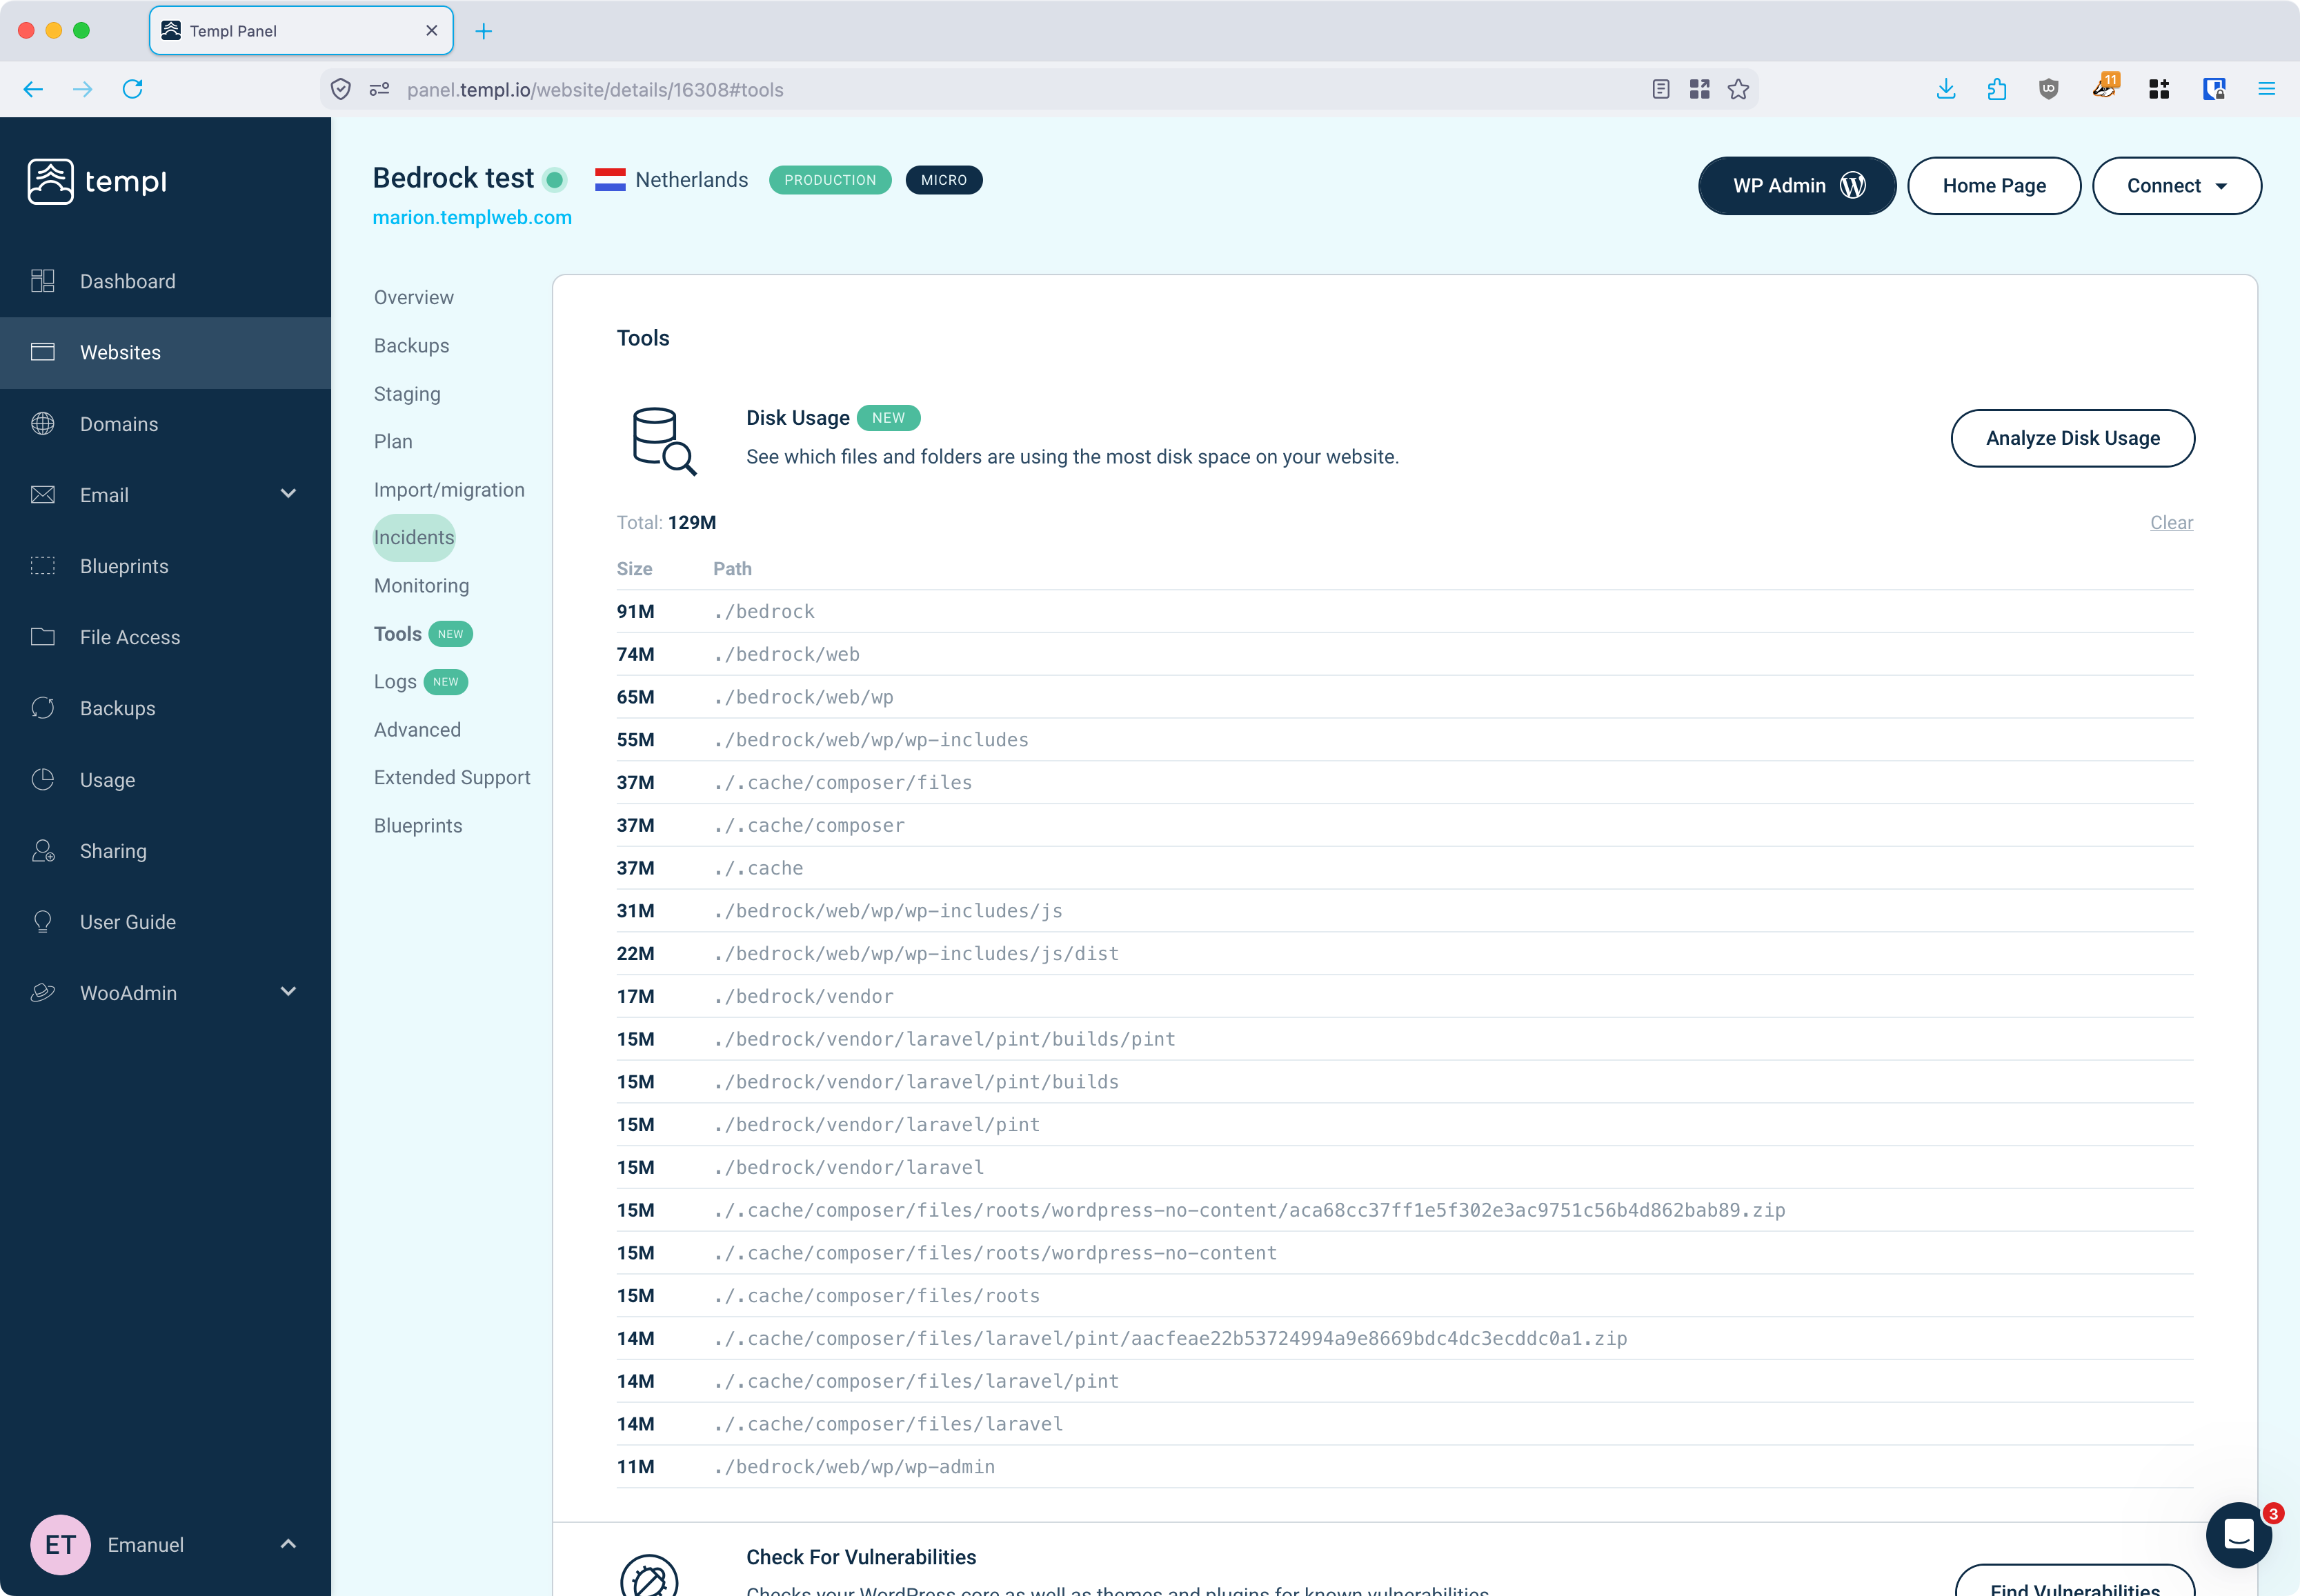This screenshot has height=1596, width=2300.
Task: Open Import/migration section
Action: [449, 490]
